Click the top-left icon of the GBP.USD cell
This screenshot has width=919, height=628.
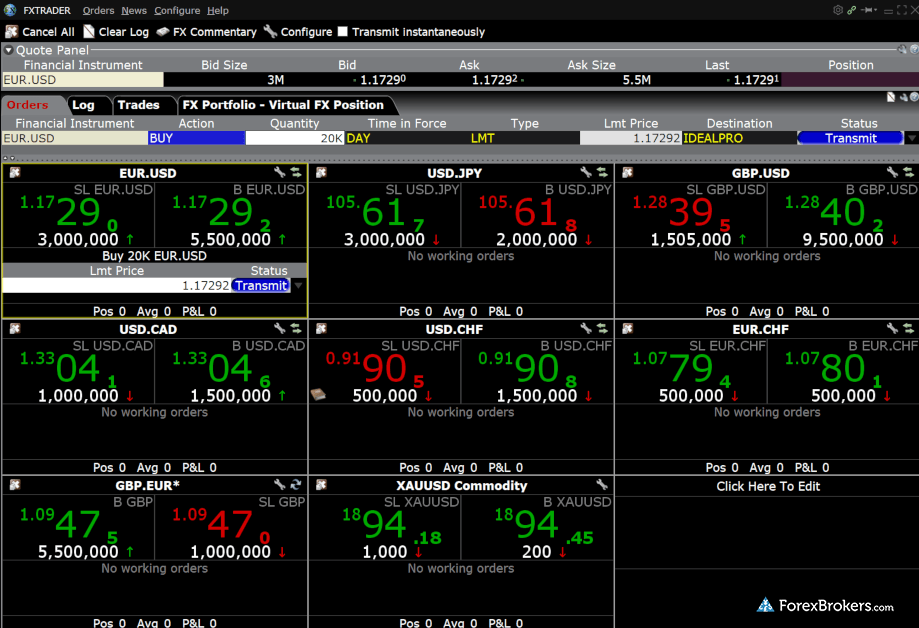pyautogui.click(x=627, y=172)
